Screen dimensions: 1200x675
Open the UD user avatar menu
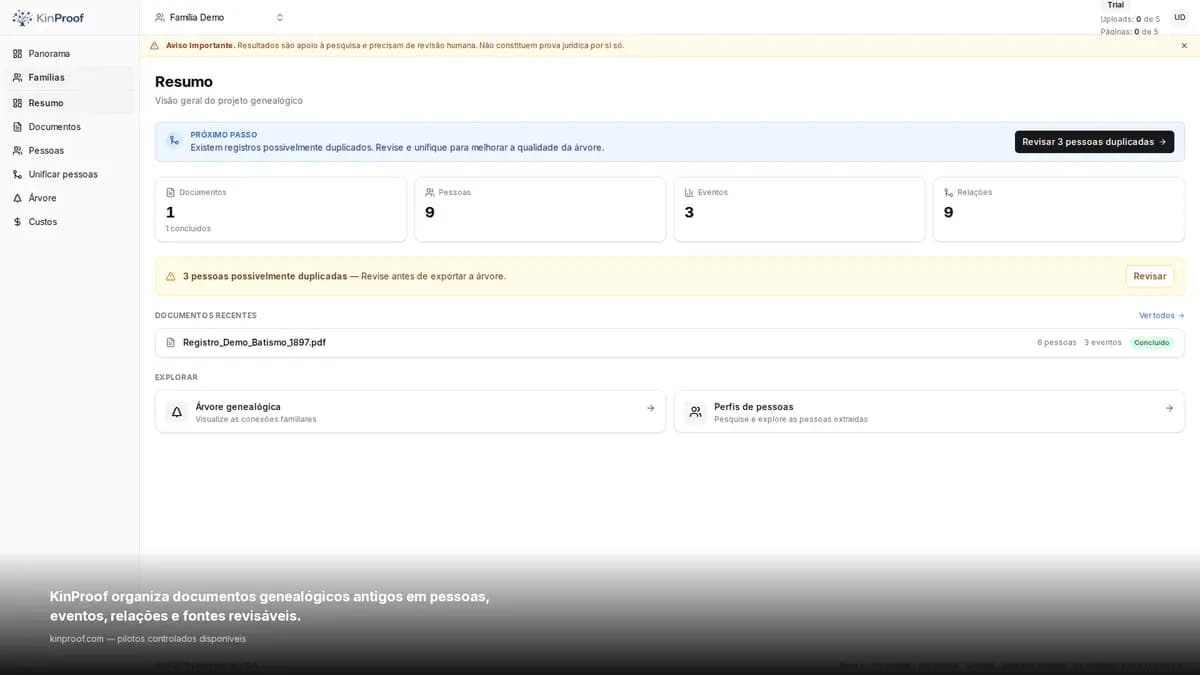[x=1180, y=17]
